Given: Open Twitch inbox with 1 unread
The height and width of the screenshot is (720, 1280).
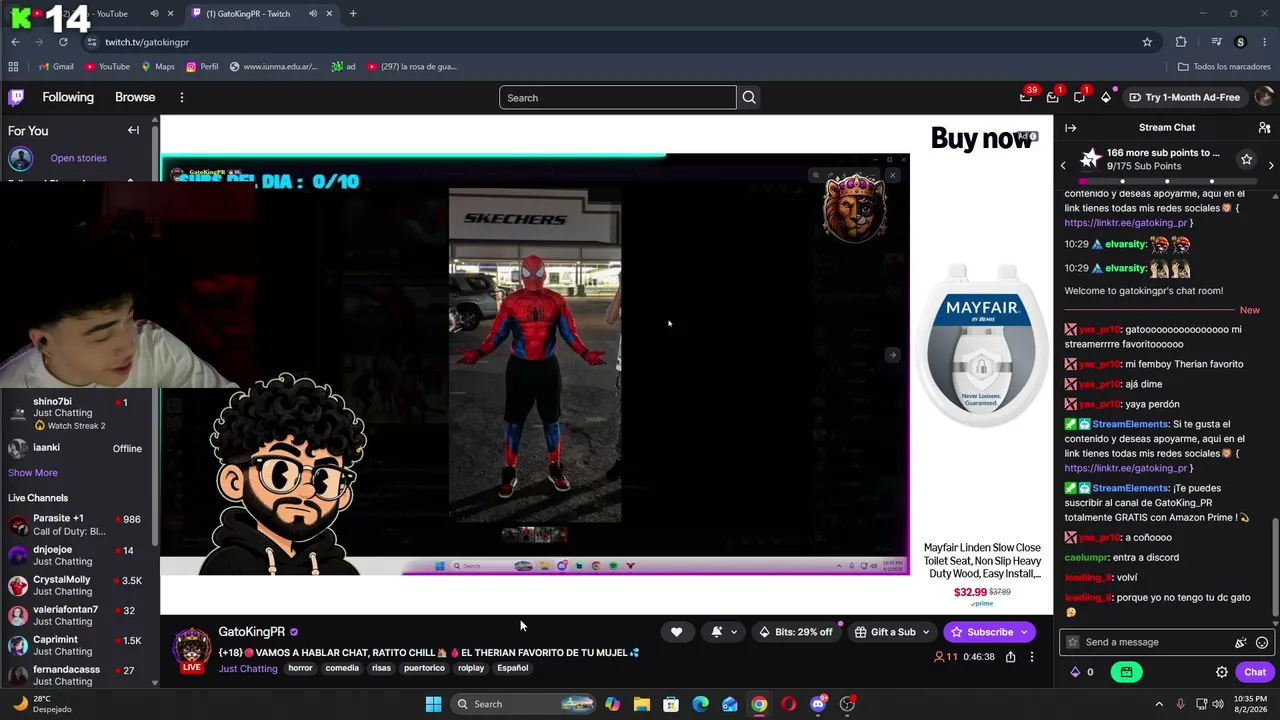Looking at the screenshot, I should 1053,97.
